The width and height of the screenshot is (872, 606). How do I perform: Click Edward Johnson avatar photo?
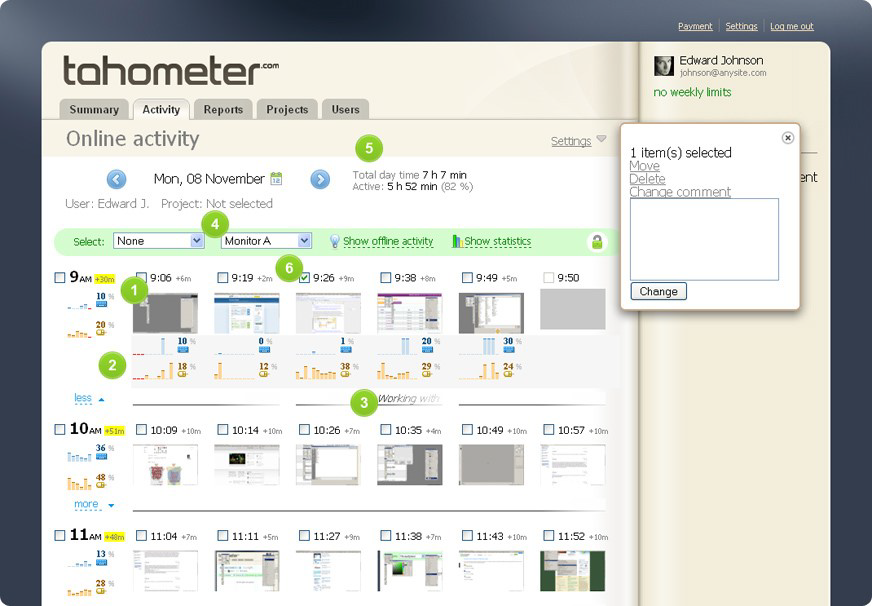click(663, 66)
